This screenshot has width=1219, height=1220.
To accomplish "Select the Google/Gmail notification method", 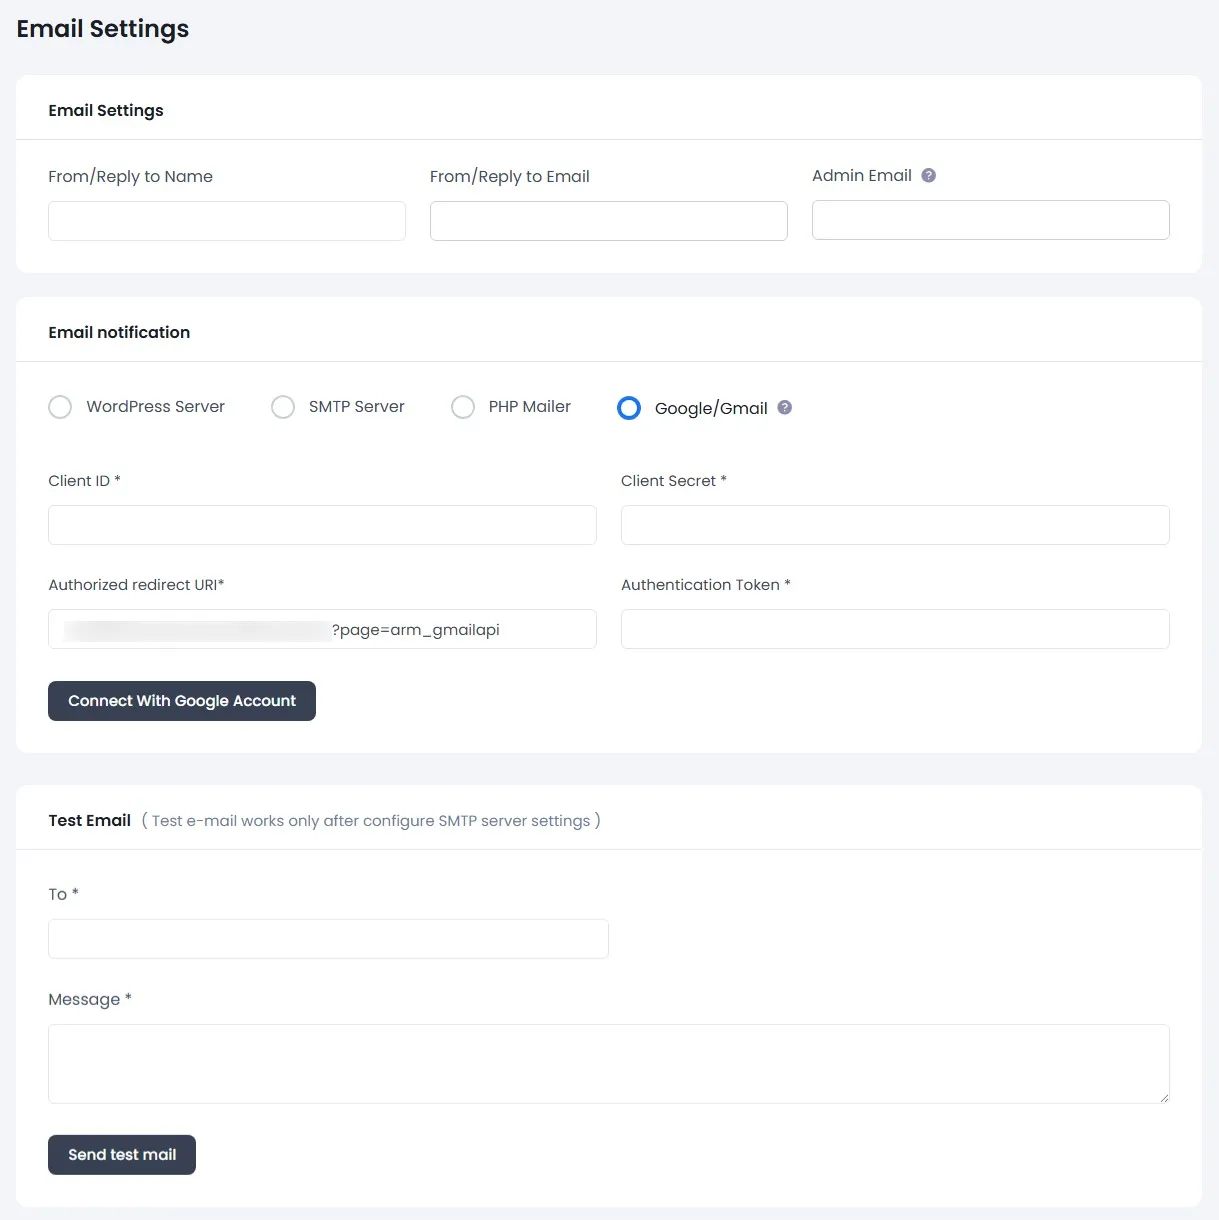I will coord(628,407).
